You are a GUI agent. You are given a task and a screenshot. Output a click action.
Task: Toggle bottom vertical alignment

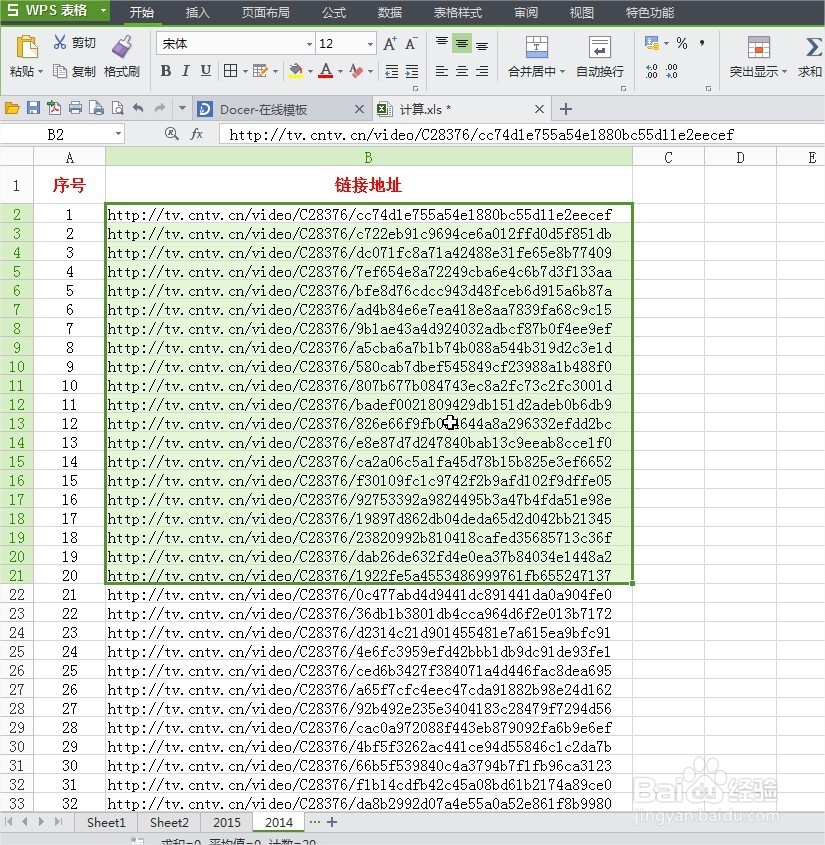point(482,45)
